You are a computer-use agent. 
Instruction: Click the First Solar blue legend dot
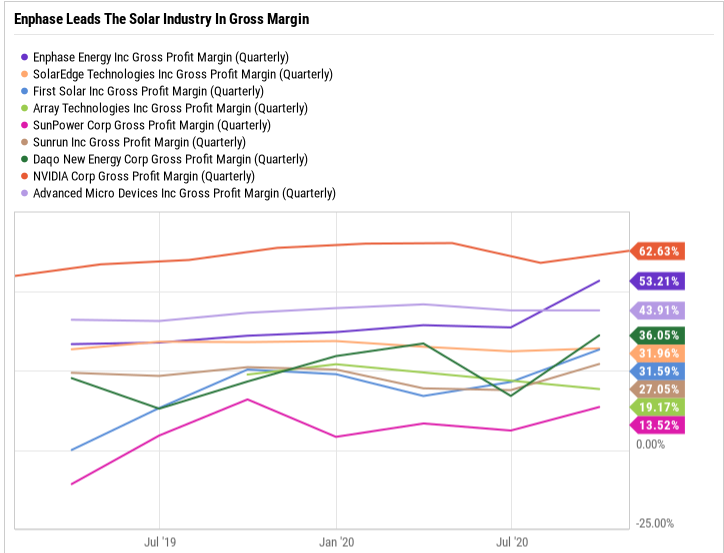click(24, 91)
